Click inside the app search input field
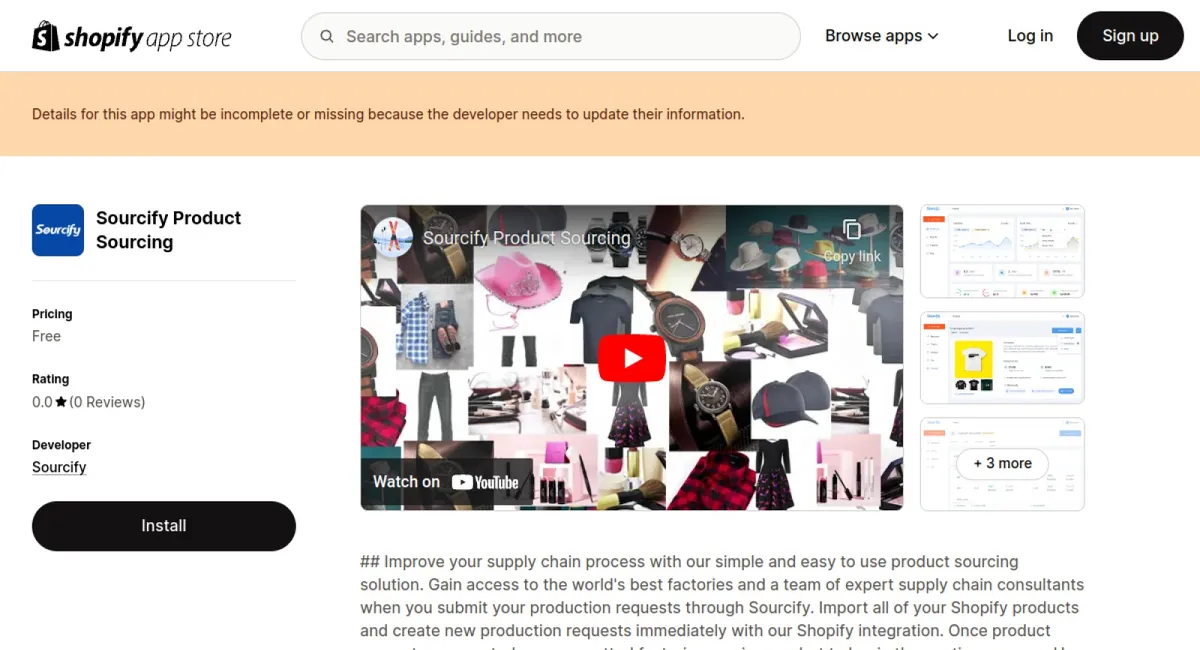The image size is (1200, 650). (x=550, y=36)
